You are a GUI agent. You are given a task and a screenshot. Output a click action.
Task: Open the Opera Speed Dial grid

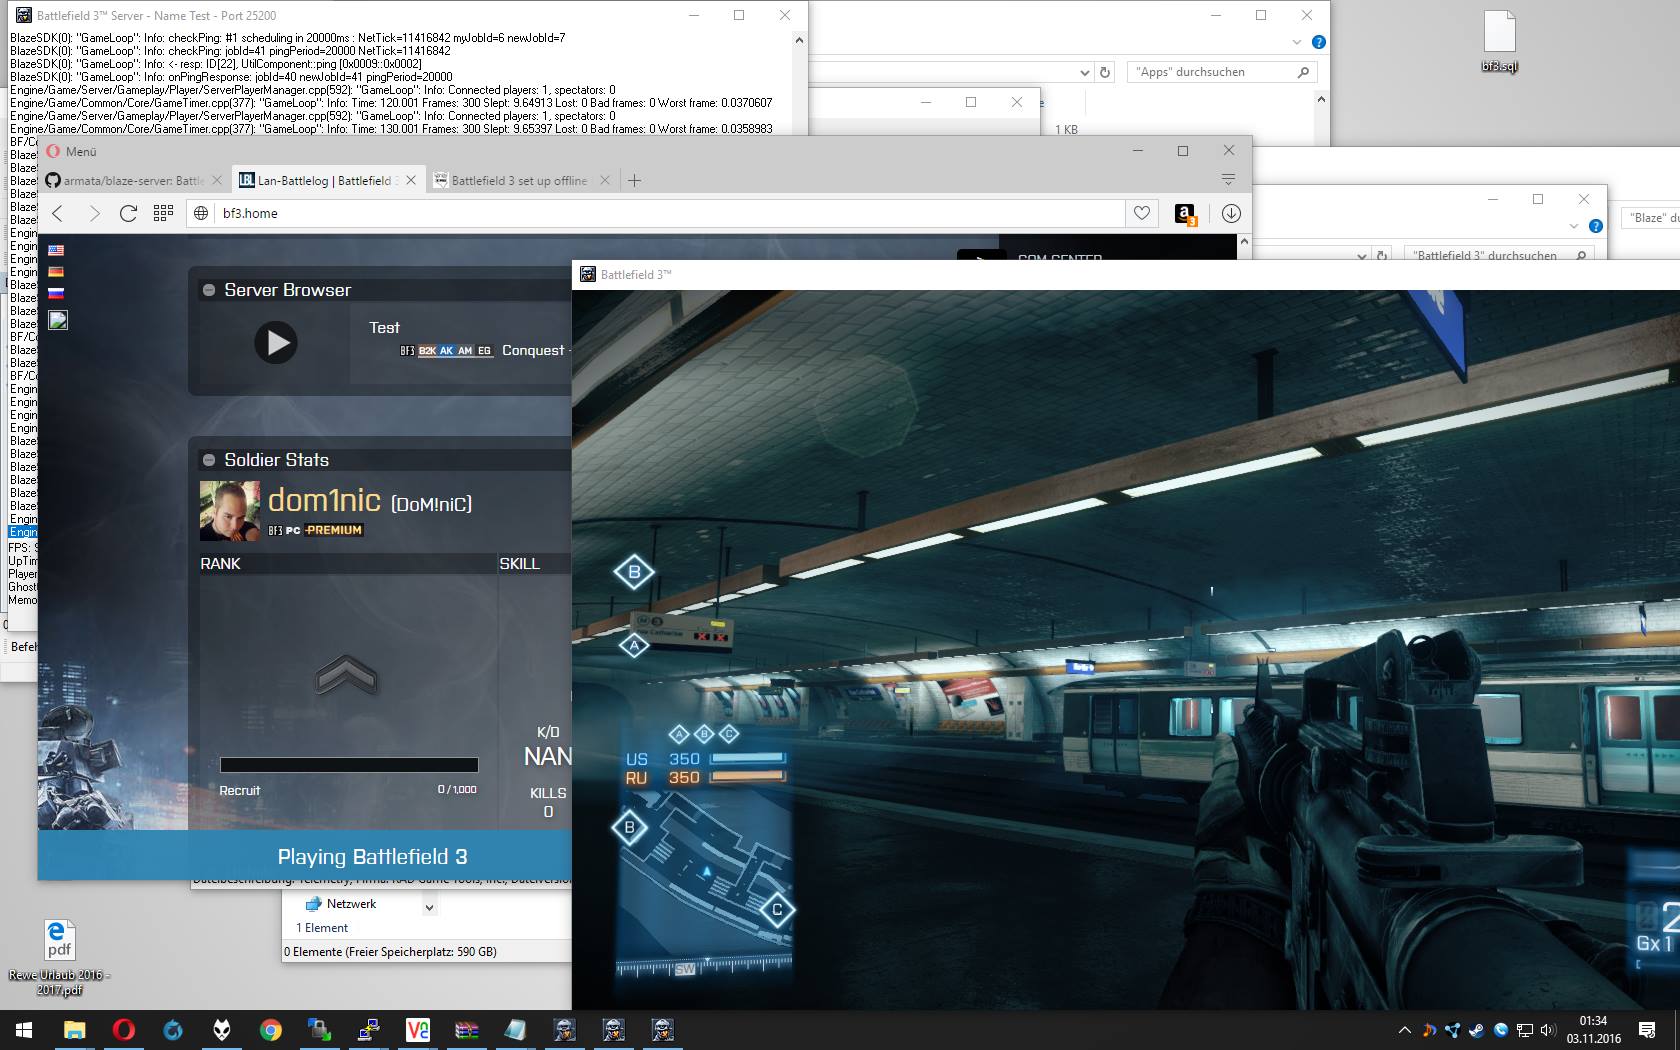coord(163,213)
